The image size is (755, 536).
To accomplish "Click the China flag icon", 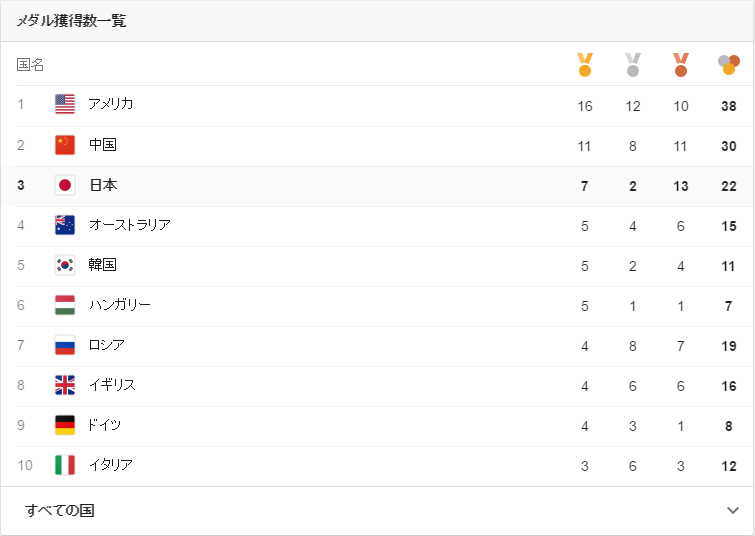I will coord(65,145).
